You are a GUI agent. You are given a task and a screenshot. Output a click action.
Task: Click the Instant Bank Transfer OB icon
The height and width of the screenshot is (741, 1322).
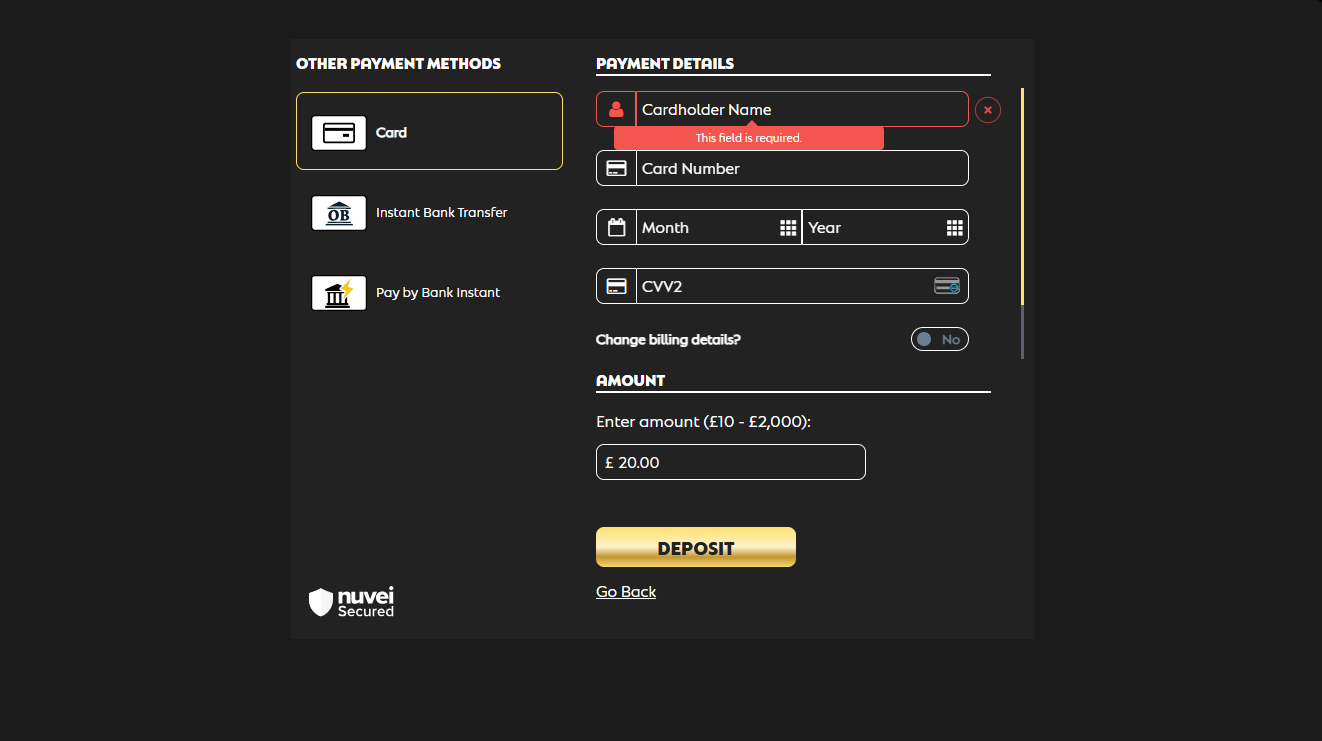(339, 213)
